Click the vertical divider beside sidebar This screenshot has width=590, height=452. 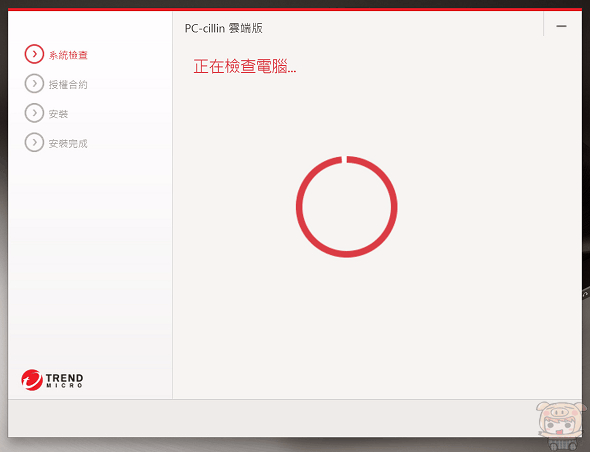[x=172, y=205]
